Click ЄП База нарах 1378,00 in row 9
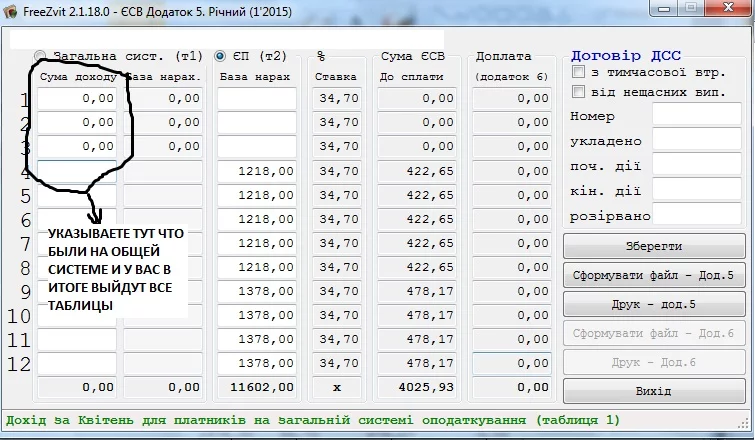 tap(257, 292)
